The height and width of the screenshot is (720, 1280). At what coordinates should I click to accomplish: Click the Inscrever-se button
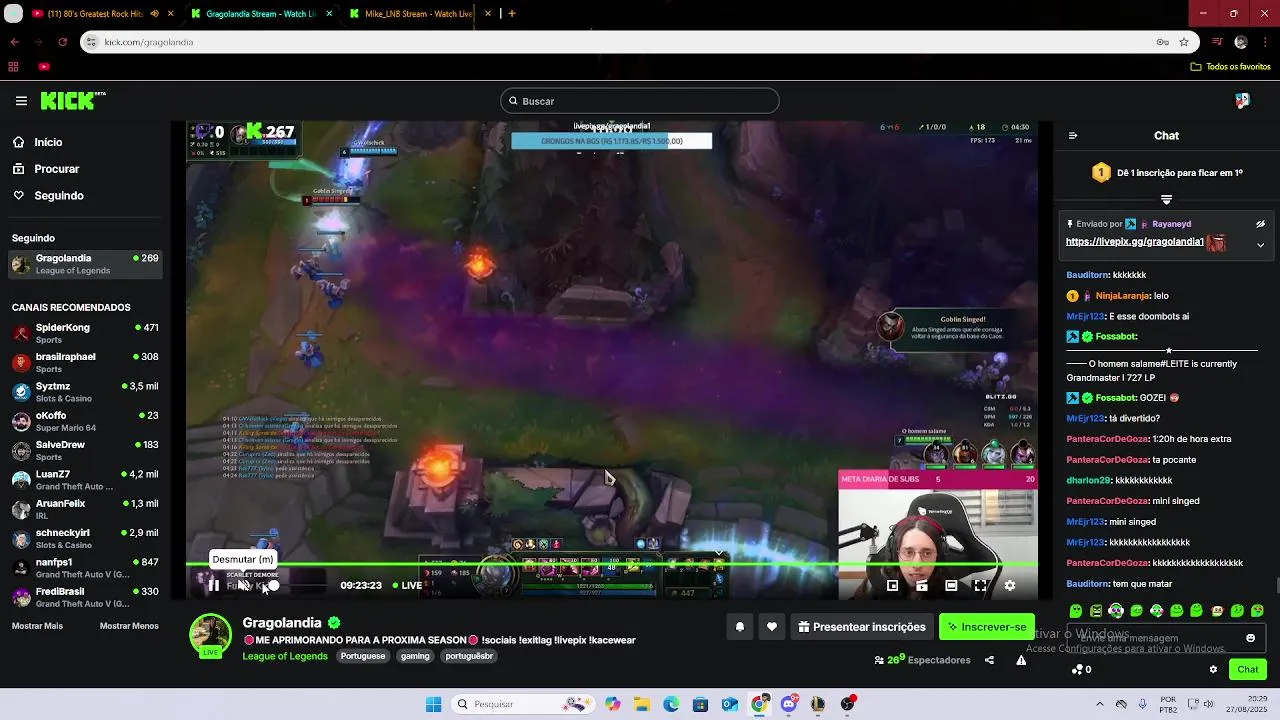[987, 627]
